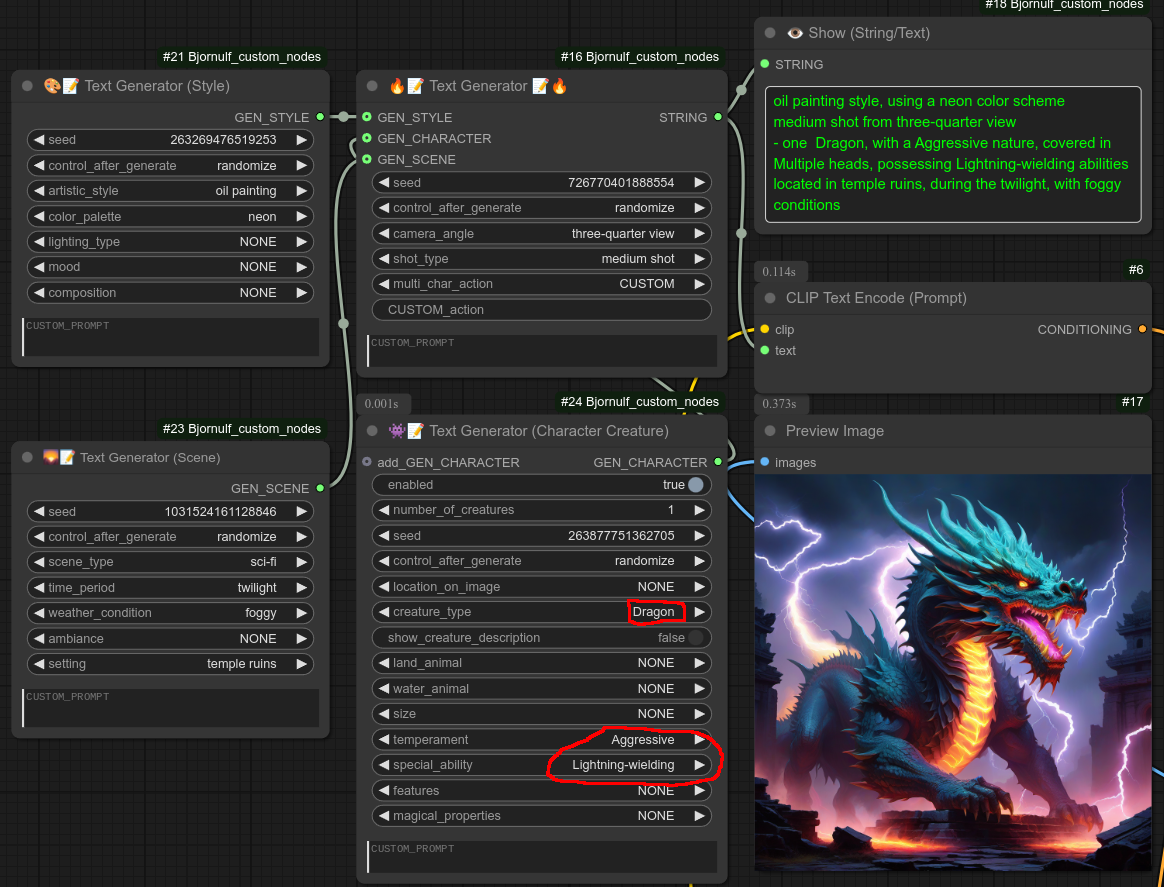This screenshot has height=887, width=1164.
Task: Open the creature_type dropdown showing Dragon
Action: (541, 612)
